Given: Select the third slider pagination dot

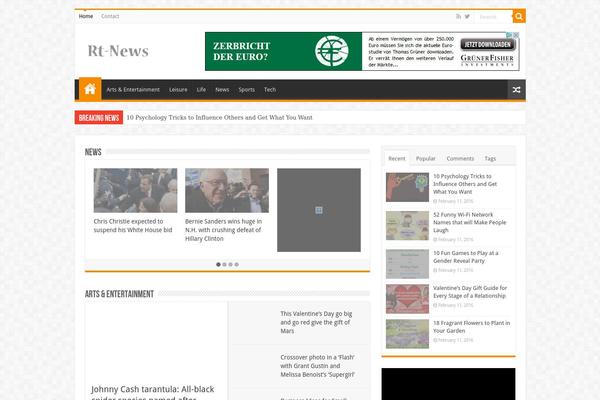Looking at the screenshot, I should pyautogui.click(x=230, y=264).
